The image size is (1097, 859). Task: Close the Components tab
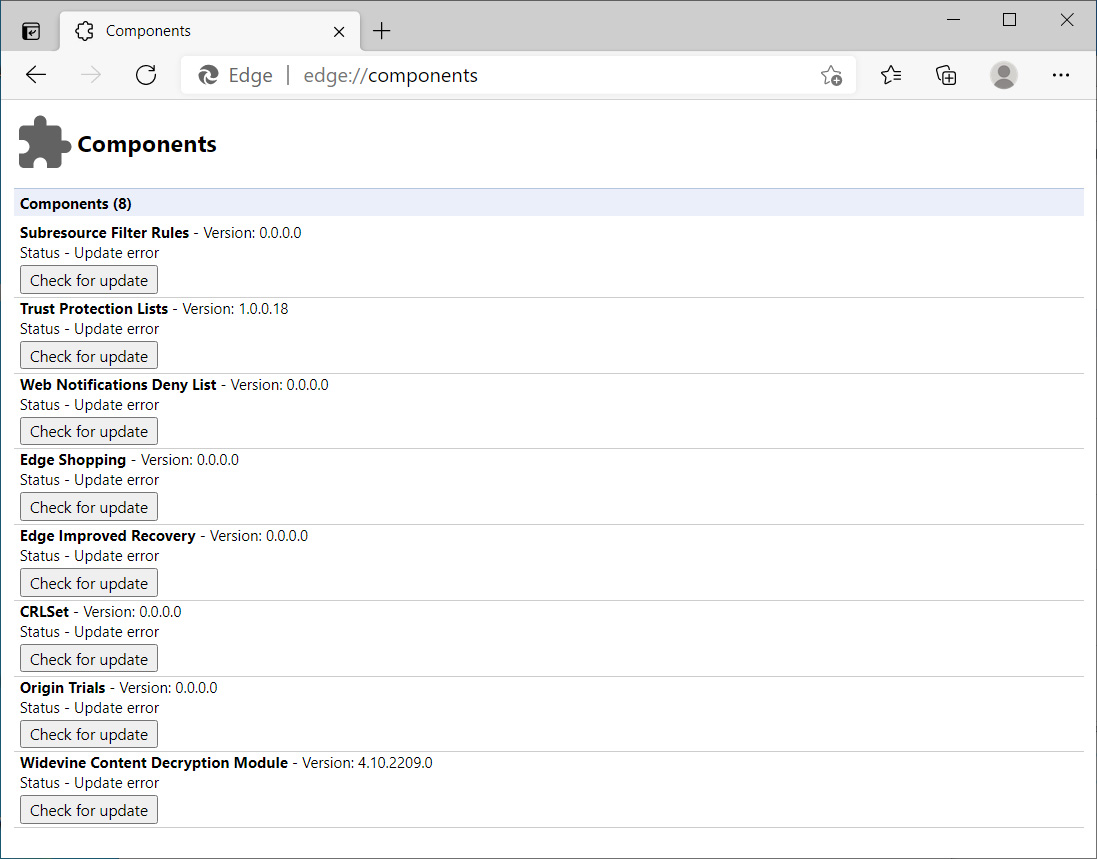(x=339, y=31)
